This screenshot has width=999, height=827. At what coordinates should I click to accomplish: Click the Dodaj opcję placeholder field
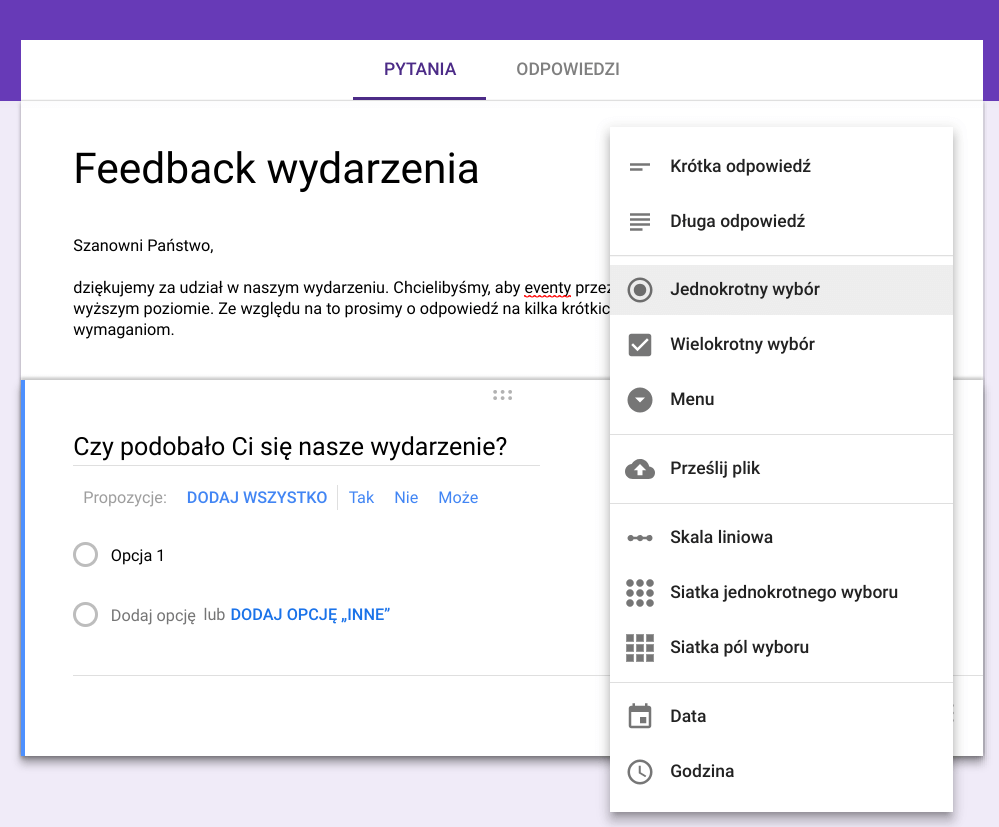tap(153, 615)
